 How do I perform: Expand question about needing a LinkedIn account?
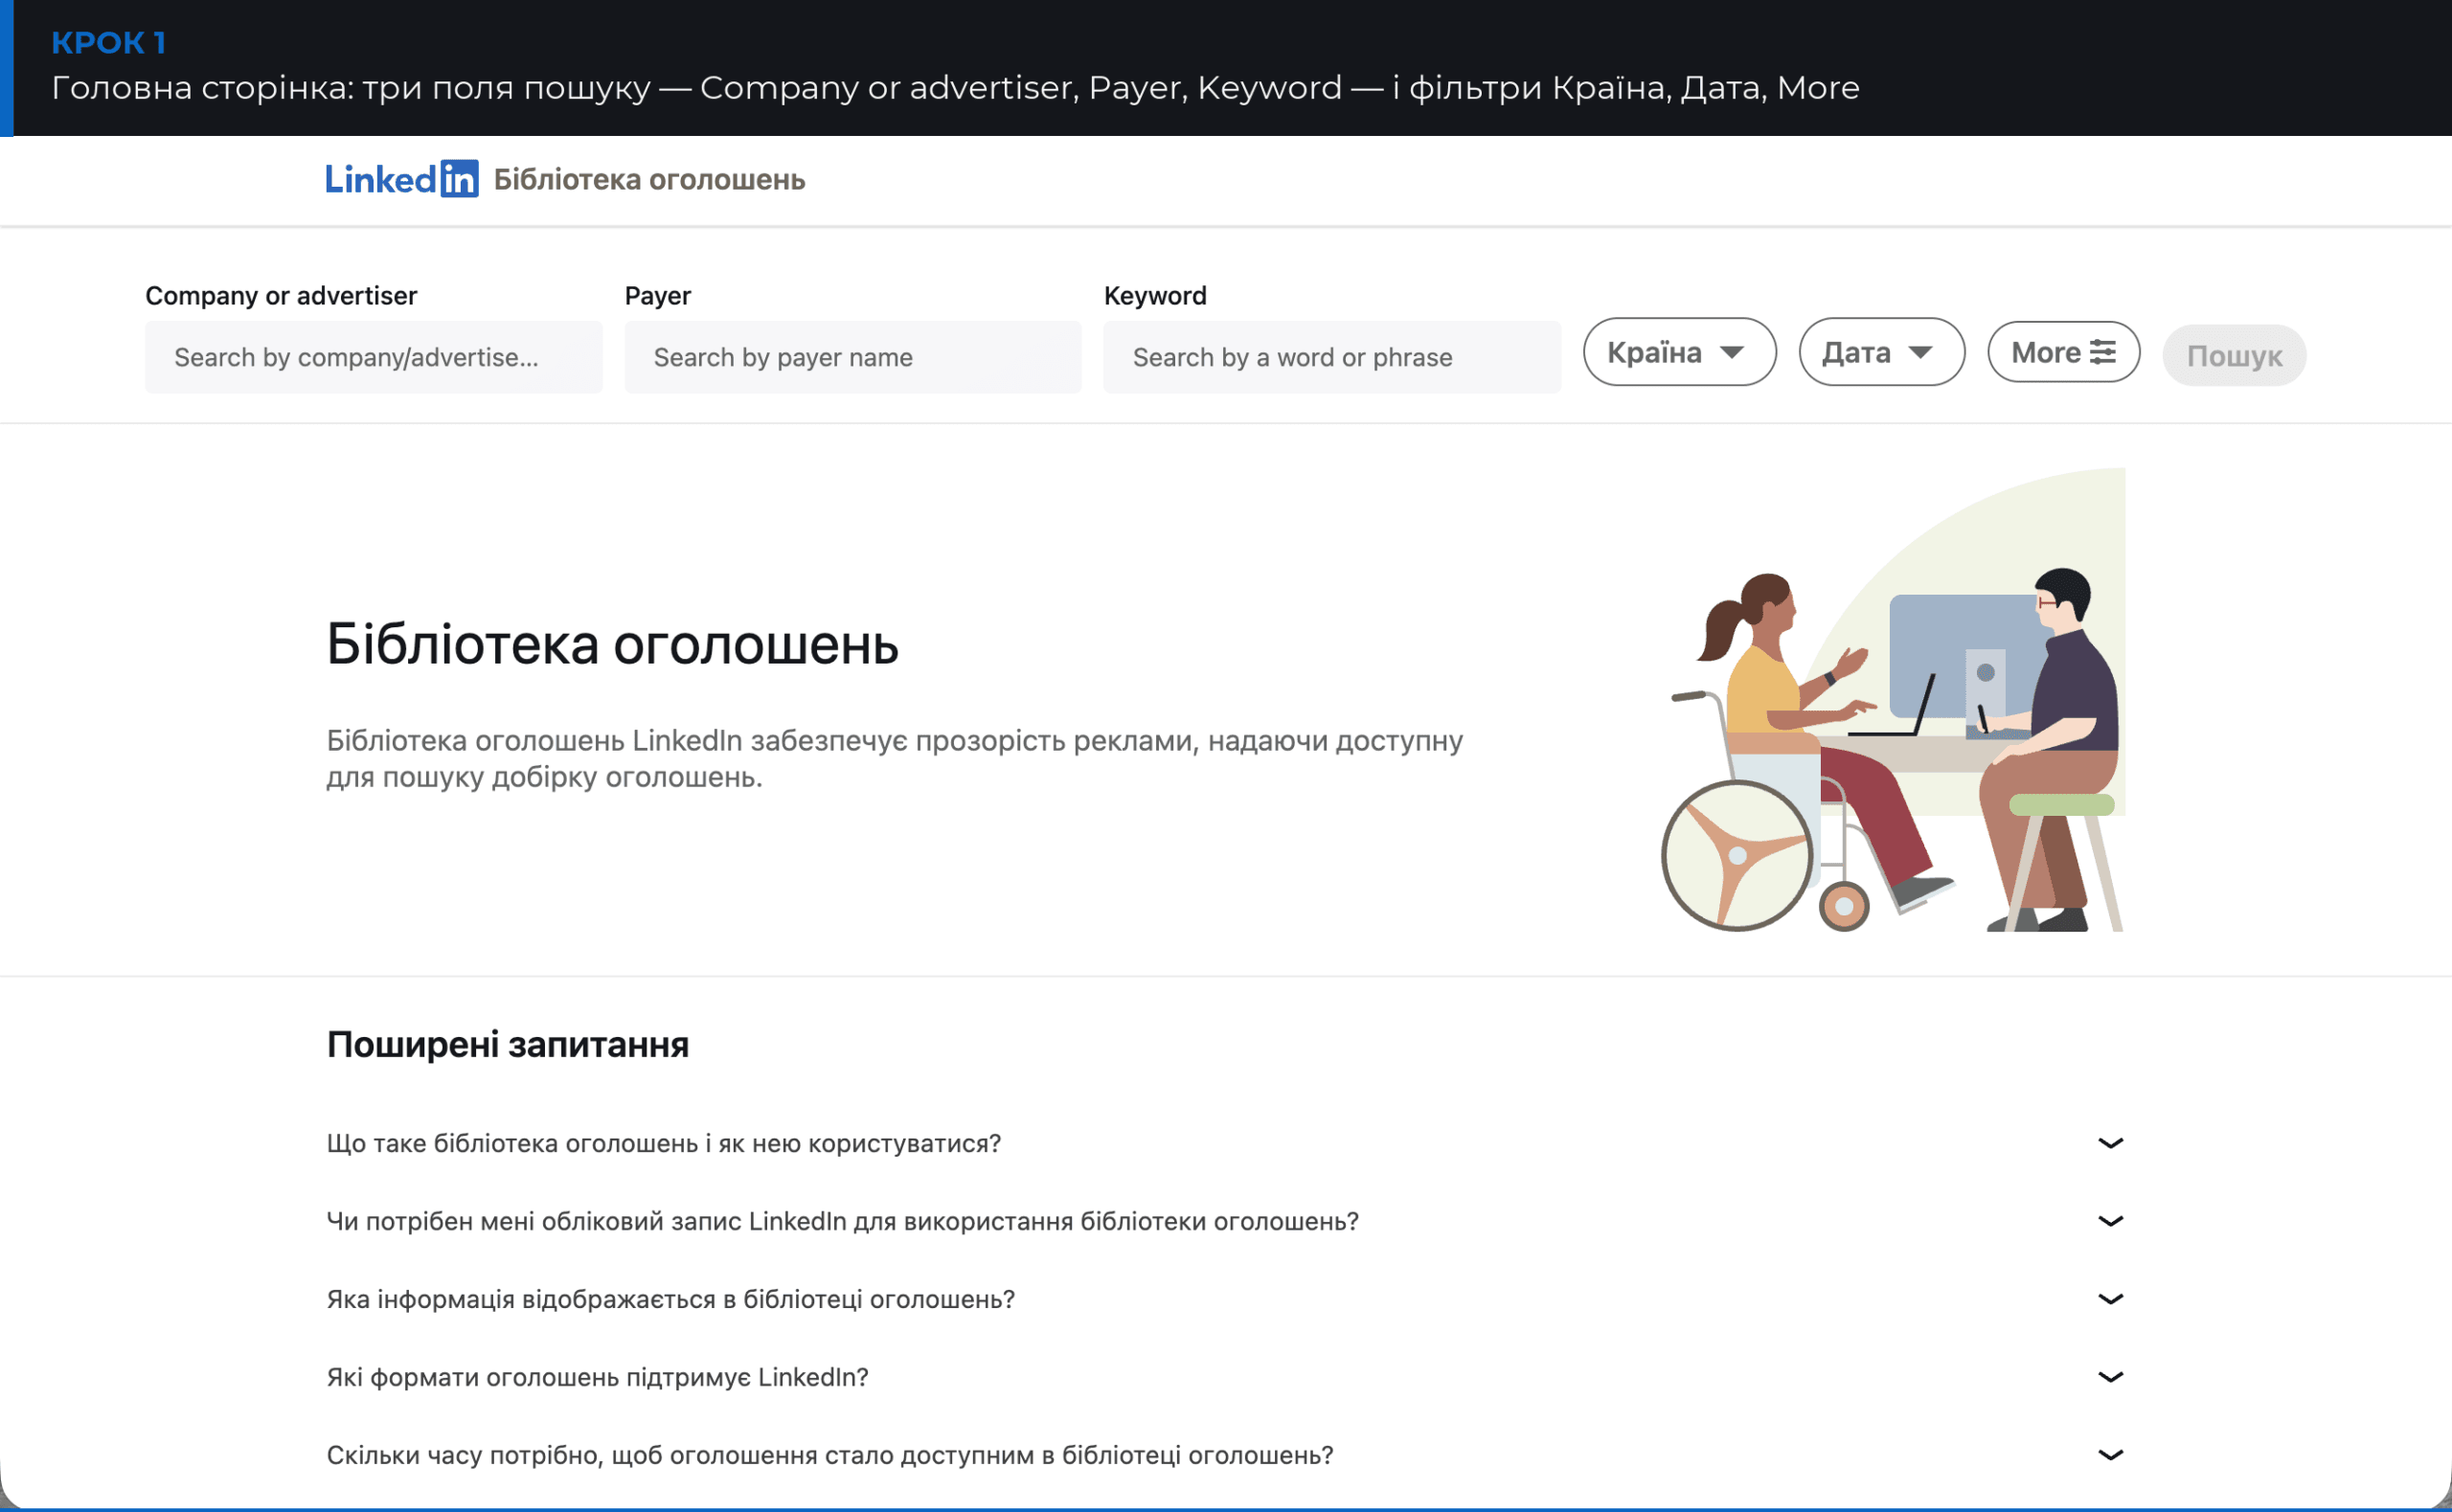tap(1225, 1221)
